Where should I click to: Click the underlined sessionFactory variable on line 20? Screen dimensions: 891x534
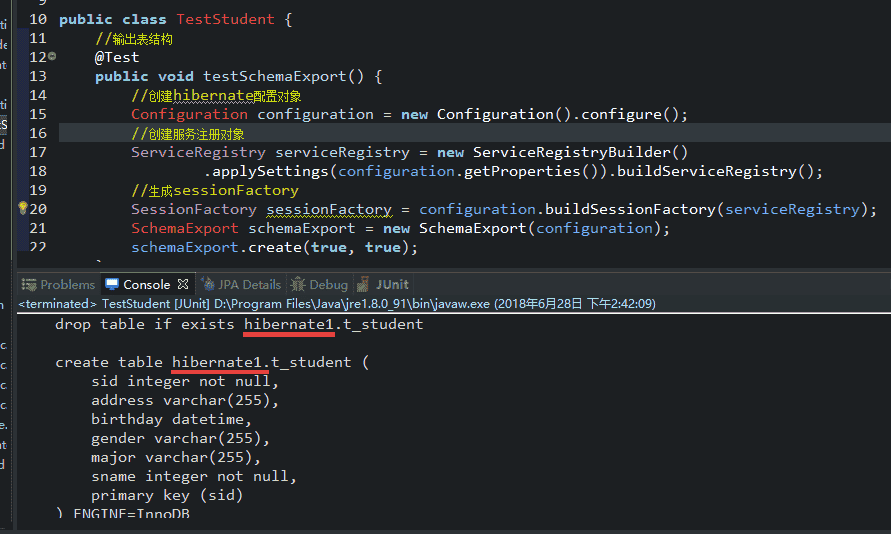pyautogui.click(x=329, y=210)
